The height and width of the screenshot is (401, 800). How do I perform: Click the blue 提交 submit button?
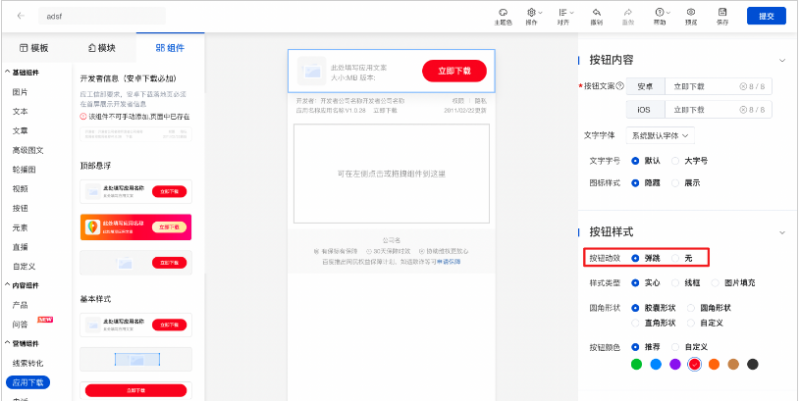pos(766,16)
